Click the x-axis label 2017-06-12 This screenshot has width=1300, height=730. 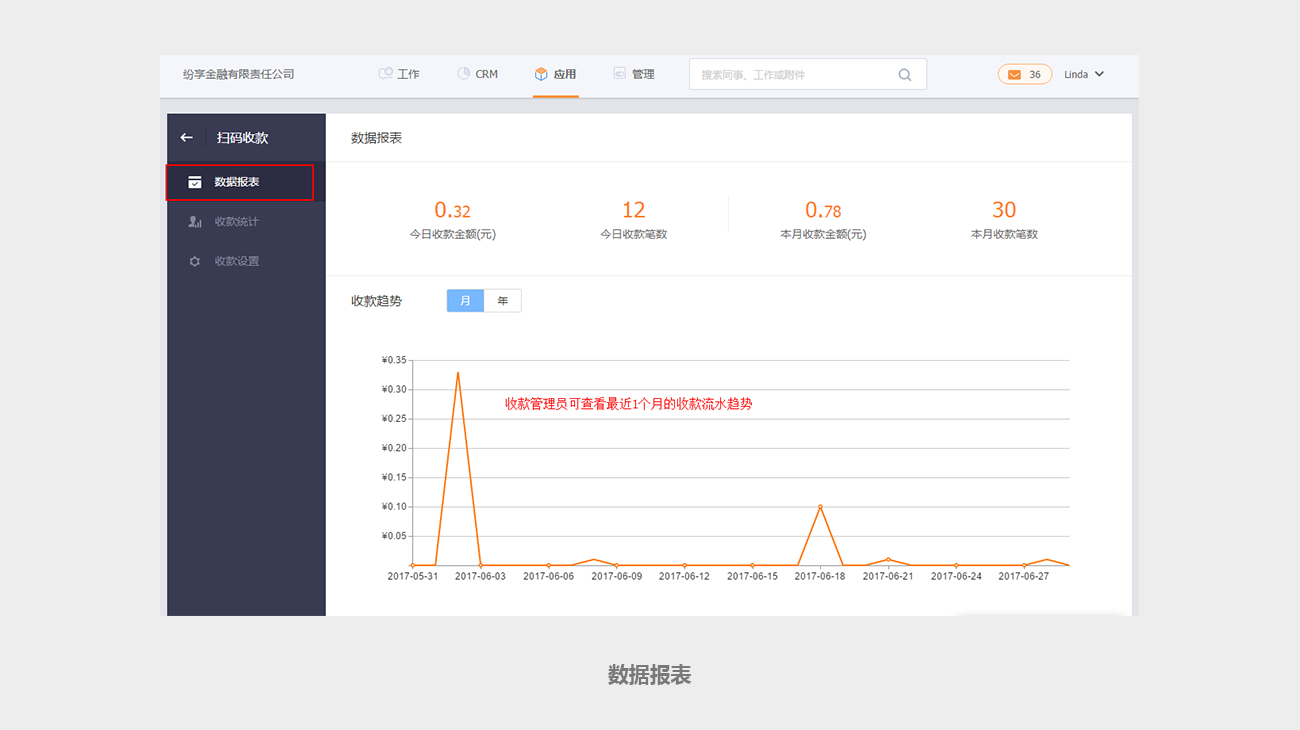[684, 577]
